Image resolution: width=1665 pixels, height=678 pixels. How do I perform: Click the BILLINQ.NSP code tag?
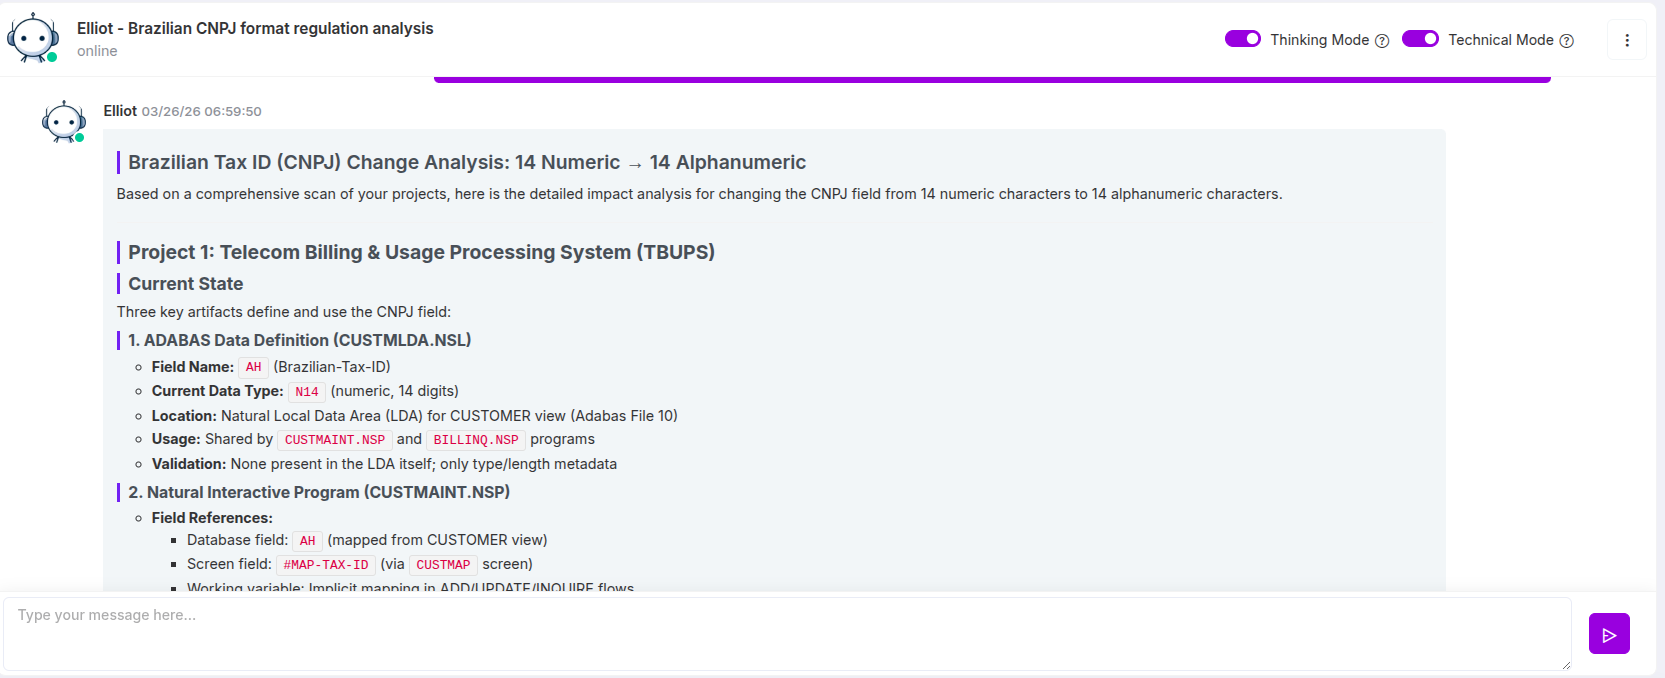476,440
